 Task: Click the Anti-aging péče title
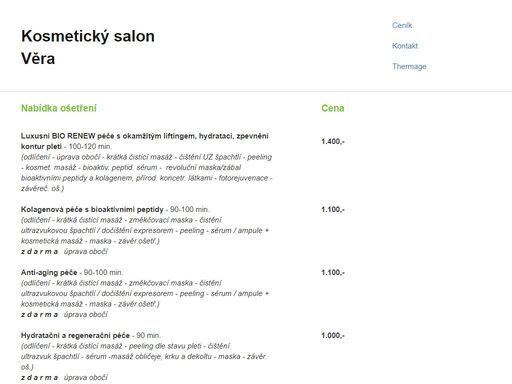point(49,272)
